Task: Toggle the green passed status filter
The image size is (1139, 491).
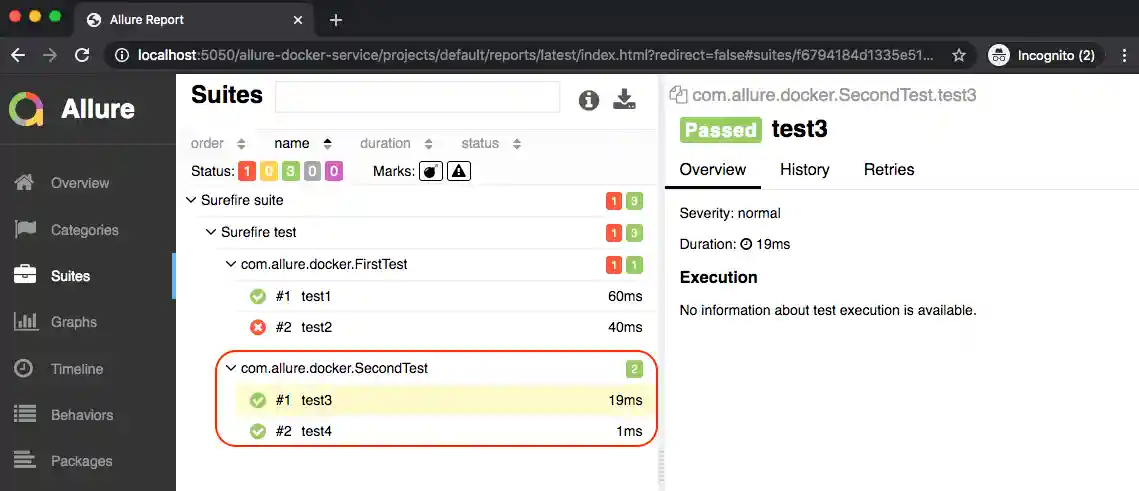Action: (x=290, y=171)
